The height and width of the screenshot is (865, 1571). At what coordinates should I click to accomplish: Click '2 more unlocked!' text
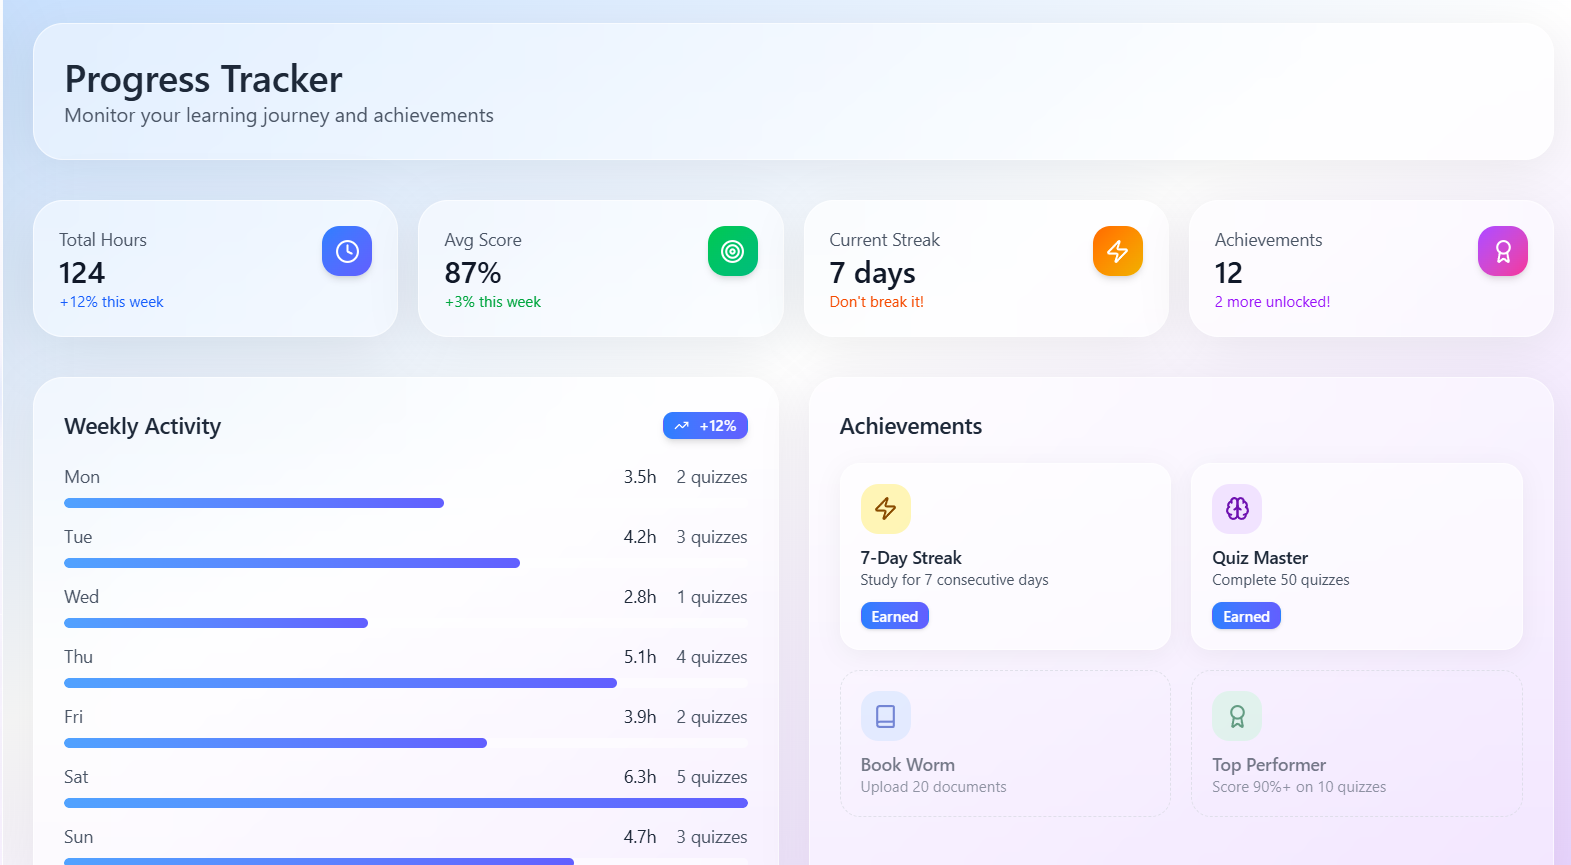(x=1272, y=302)
